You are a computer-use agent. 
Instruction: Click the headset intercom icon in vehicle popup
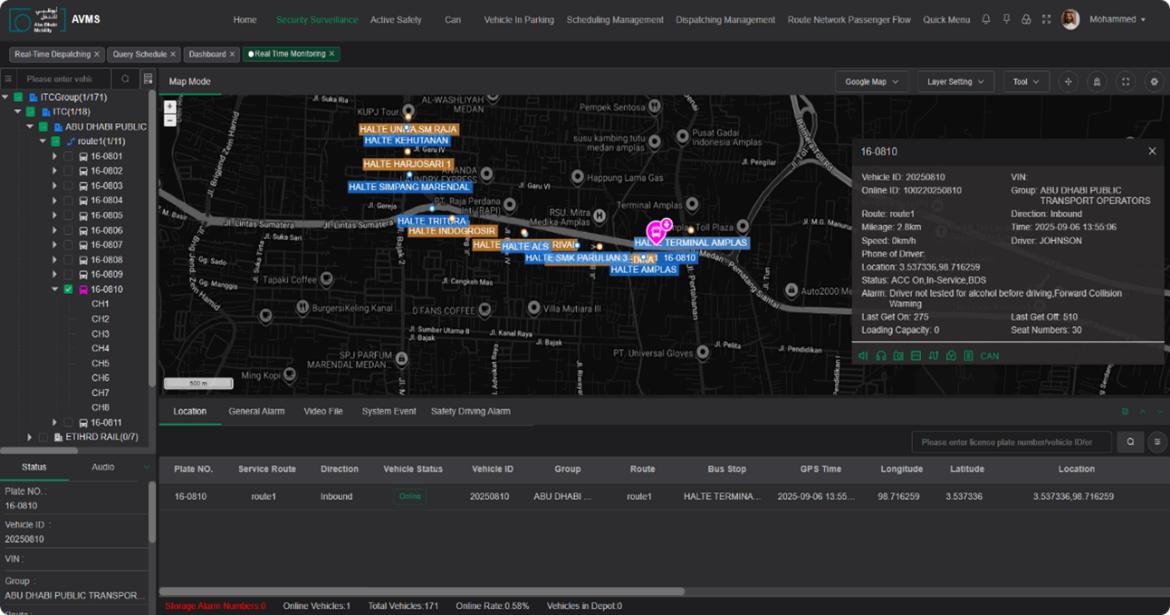(881, 356)
